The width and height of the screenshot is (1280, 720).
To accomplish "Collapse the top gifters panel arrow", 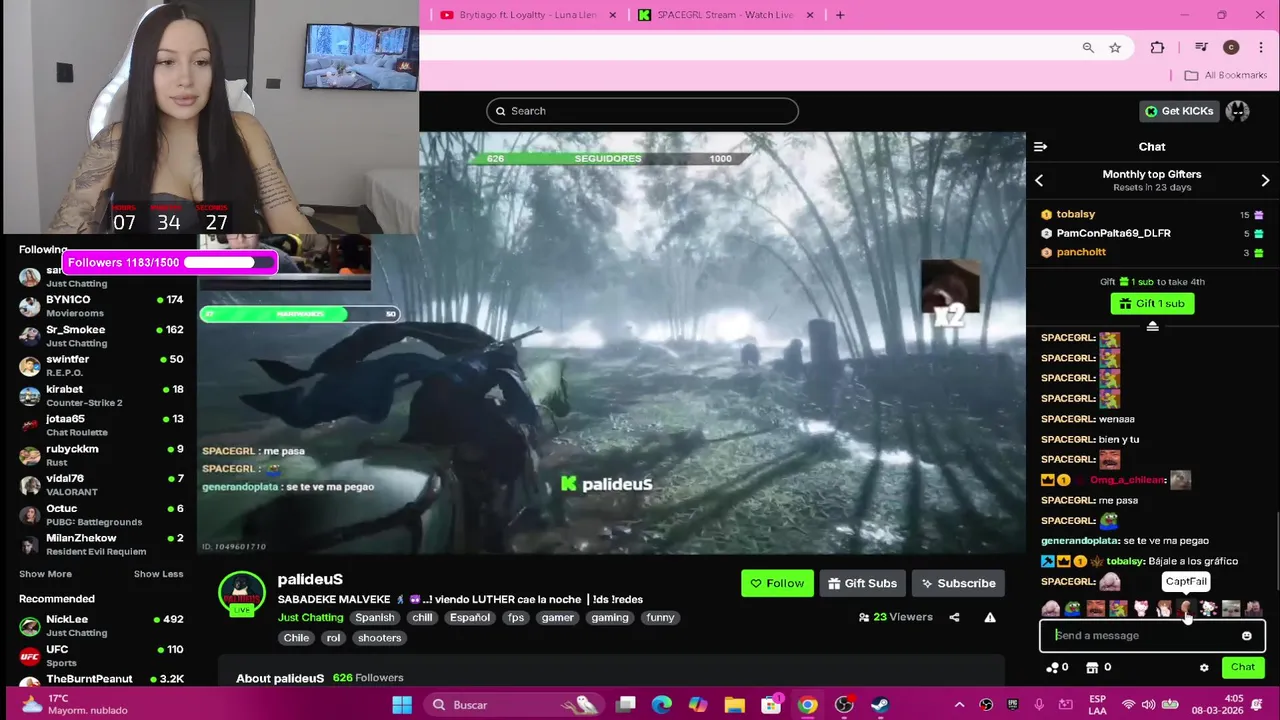I will 1152,326.
